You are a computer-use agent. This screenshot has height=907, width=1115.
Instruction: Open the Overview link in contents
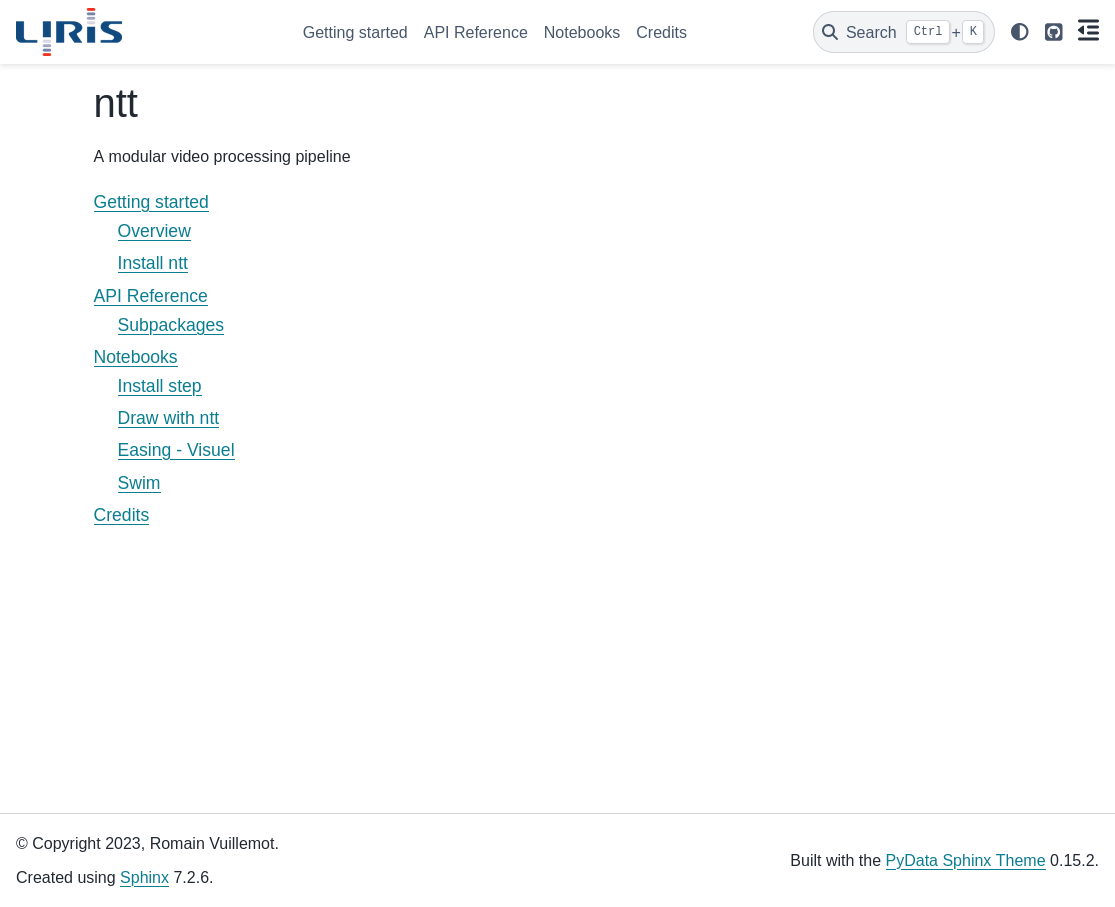[x=154, y=231]
